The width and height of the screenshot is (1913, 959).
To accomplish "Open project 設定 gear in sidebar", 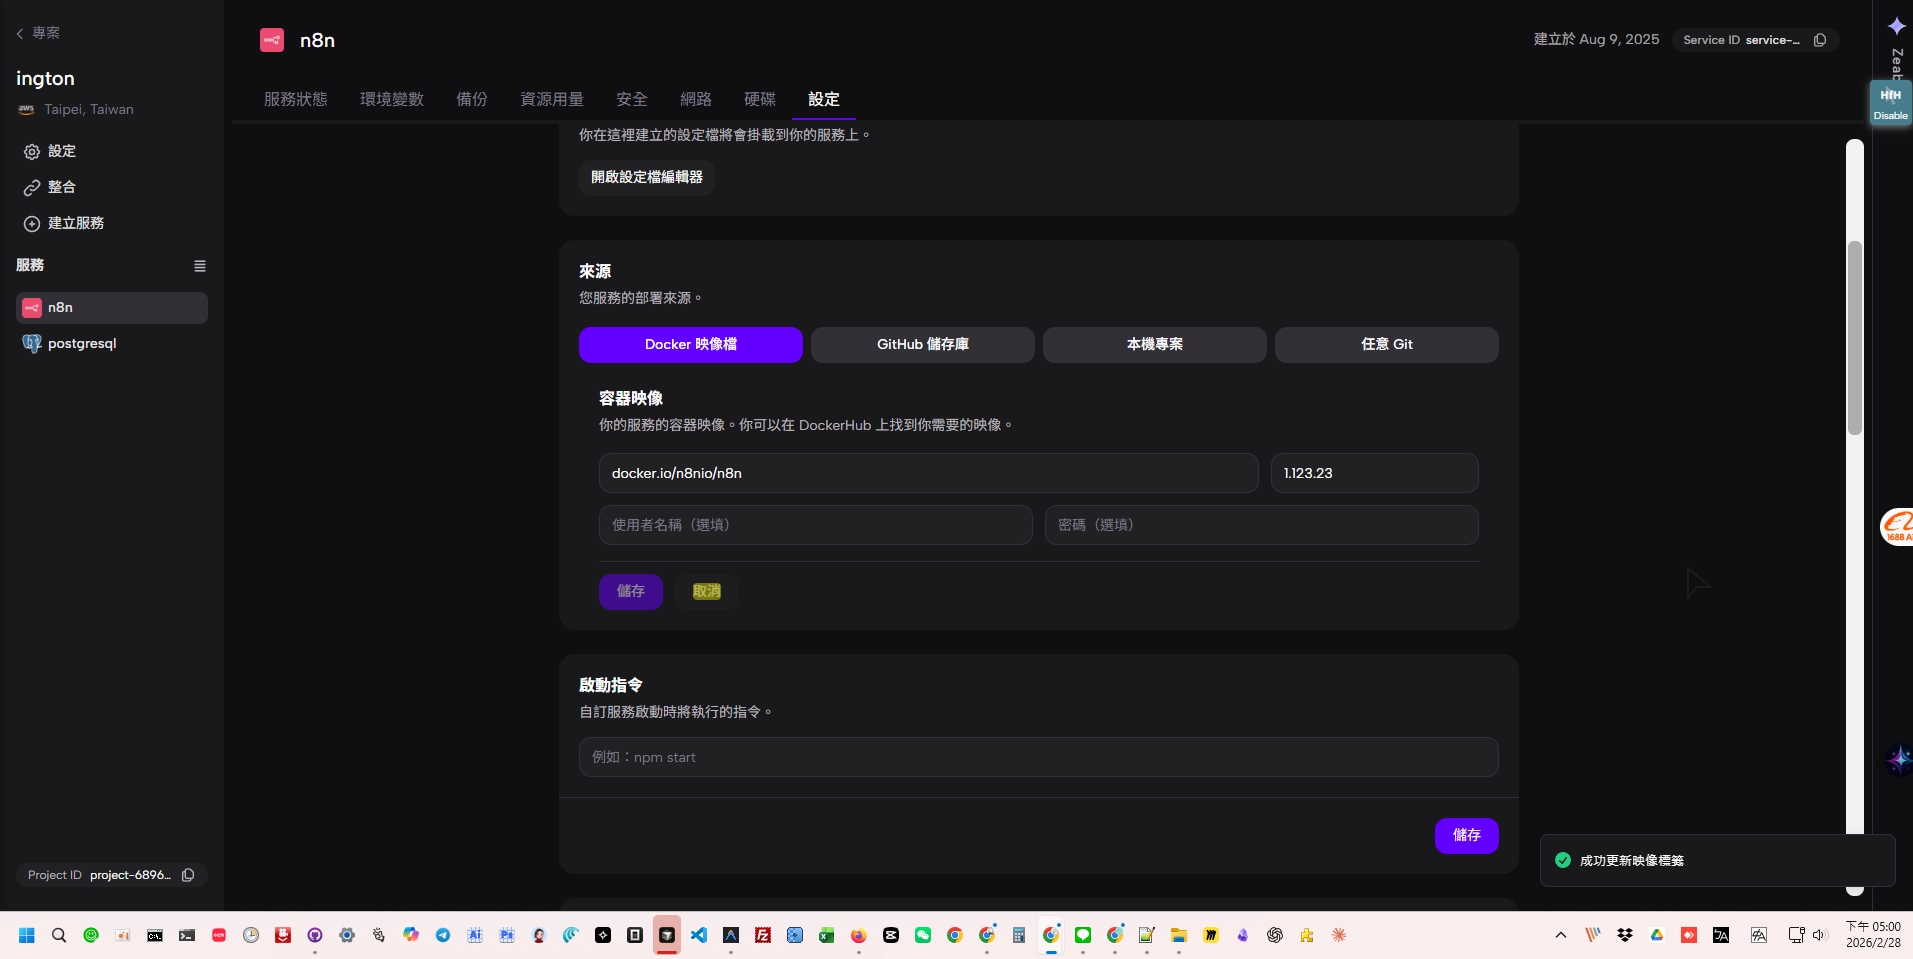I will click(x=32, y=152).
